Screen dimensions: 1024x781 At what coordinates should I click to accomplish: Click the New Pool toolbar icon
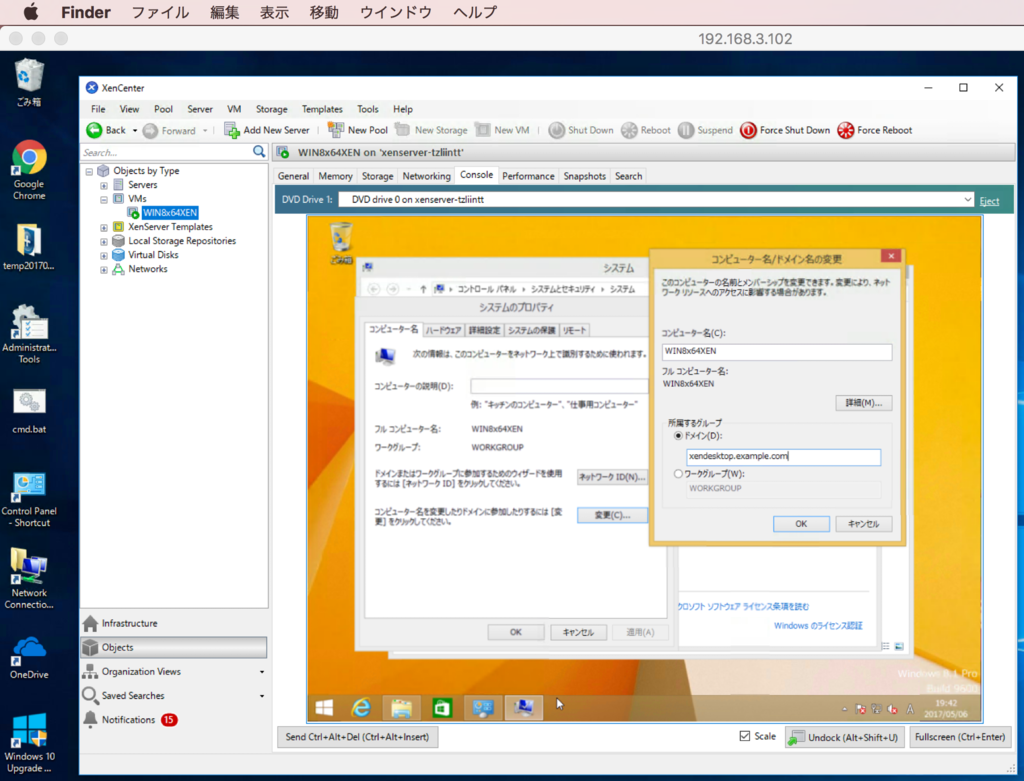tap(336, 129)
